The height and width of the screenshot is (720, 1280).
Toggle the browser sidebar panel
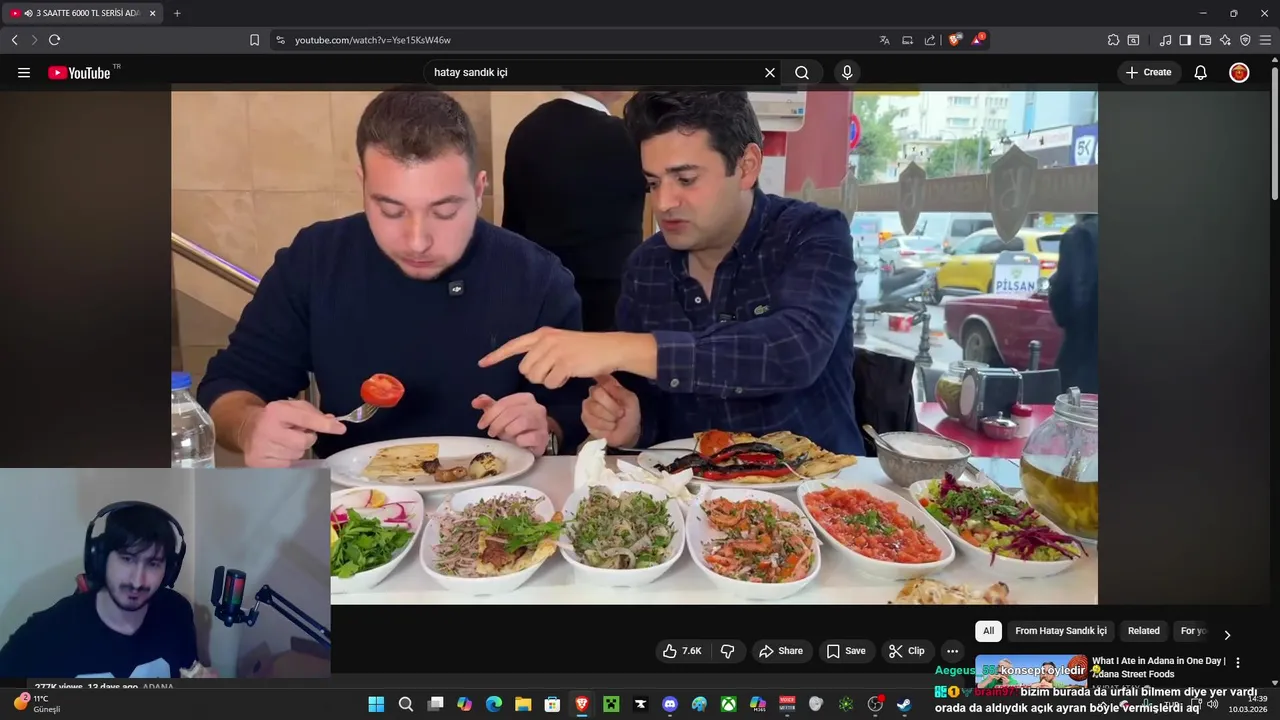click(x=1185, y=40)
